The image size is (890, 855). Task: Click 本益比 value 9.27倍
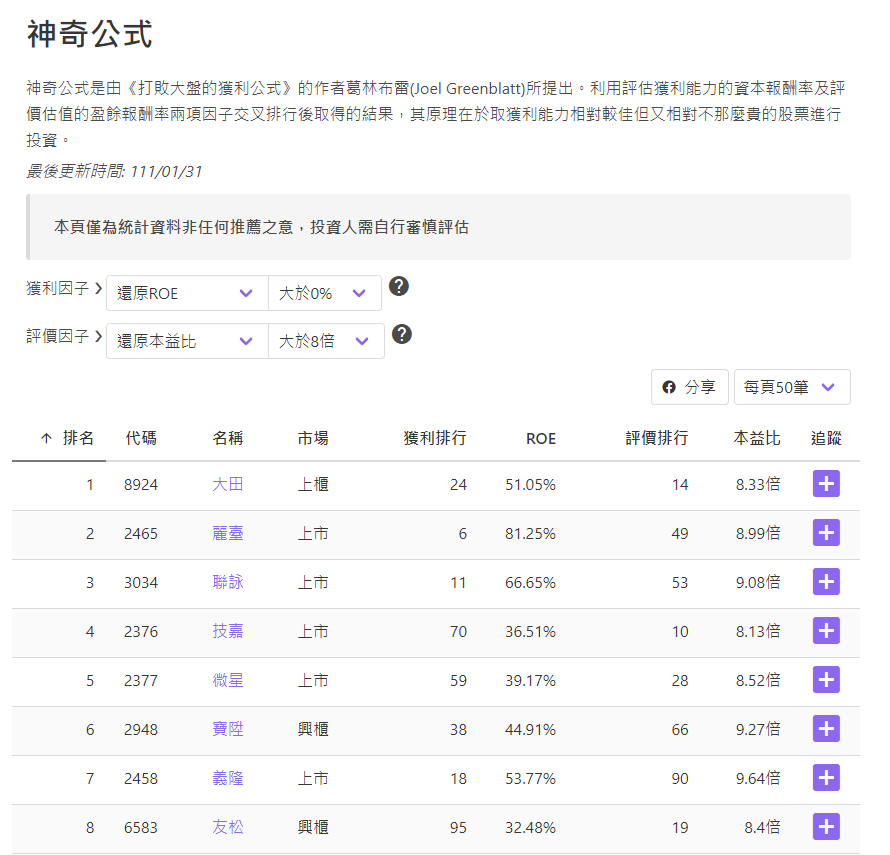(x=758, y=729)
